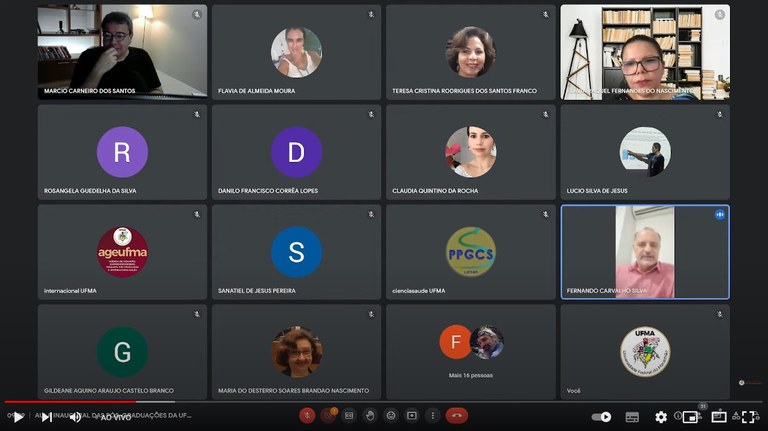Expand the 'Mais 16 pessoas' tile
This screenshot has height=431, width=768.
pyautogui.click(x=470, y=351)
